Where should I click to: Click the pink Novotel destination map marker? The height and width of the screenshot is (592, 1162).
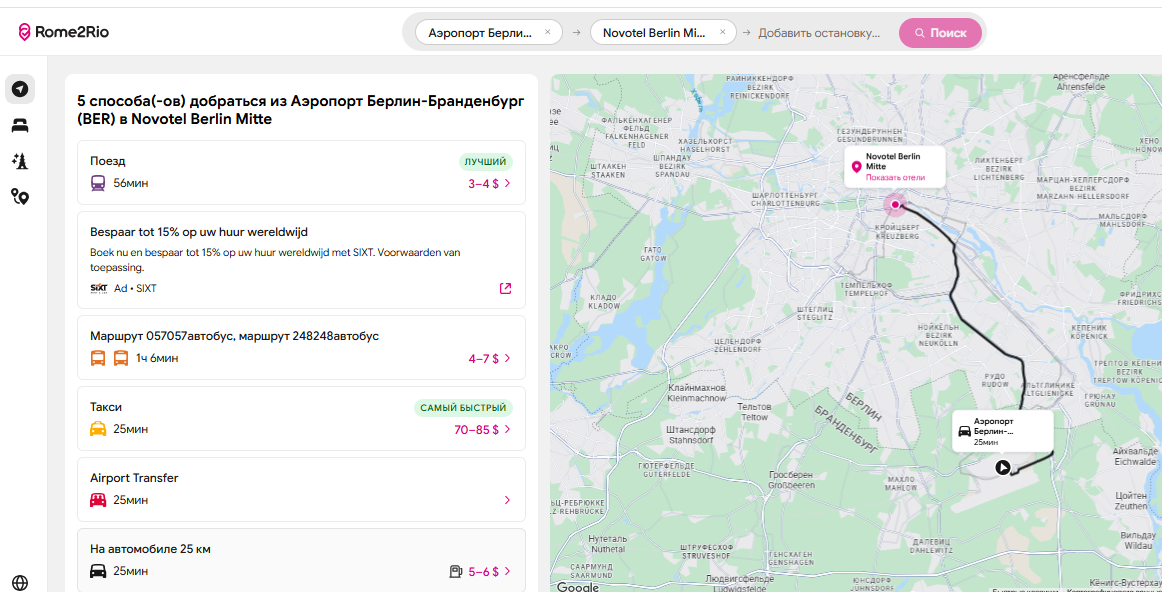(895, 204)
